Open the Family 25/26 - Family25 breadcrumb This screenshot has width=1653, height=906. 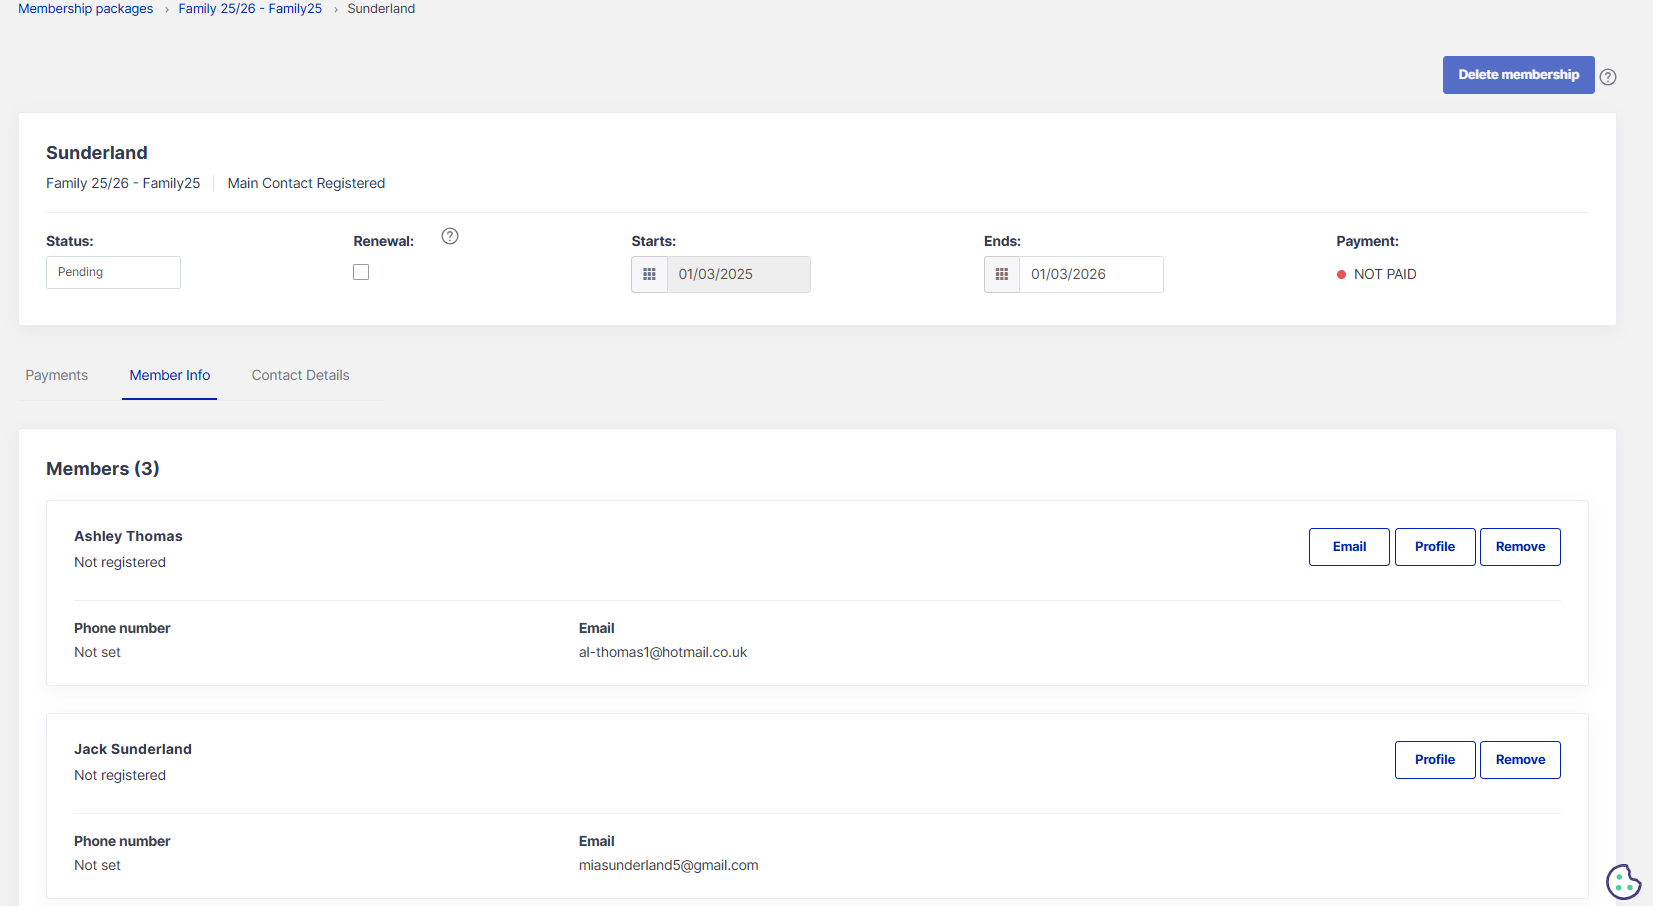click(x=250, y=9)
